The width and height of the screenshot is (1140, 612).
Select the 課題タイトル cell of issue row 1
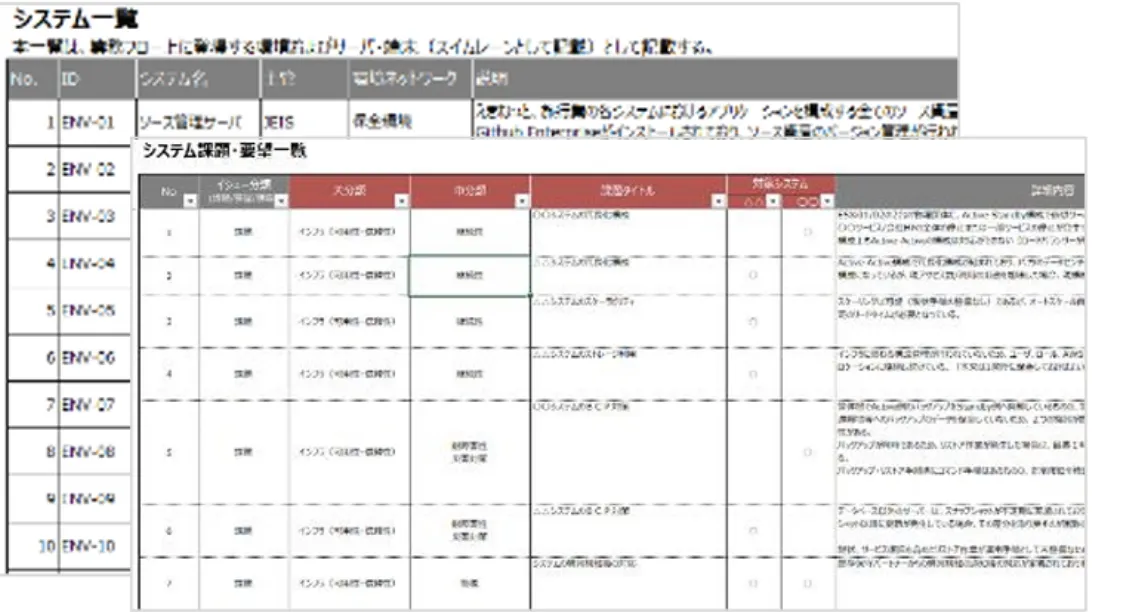tap(628, 233)
